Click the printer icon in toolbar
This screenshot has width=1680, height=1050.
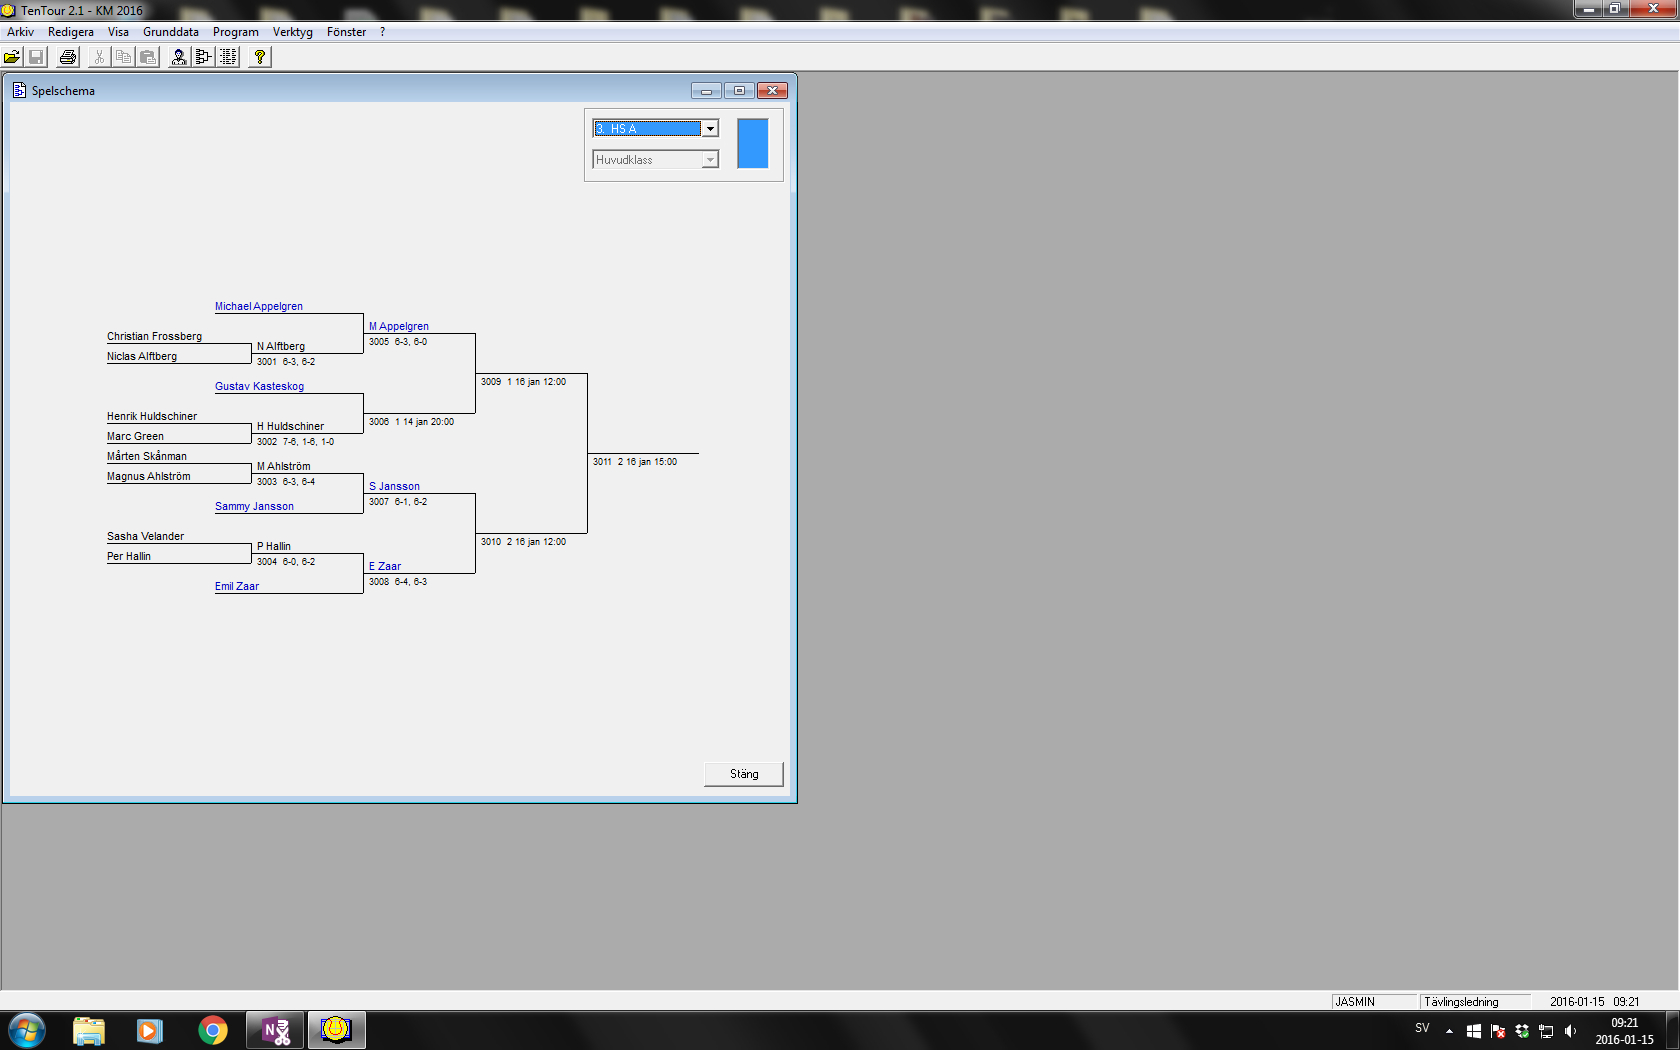(68, 57)
